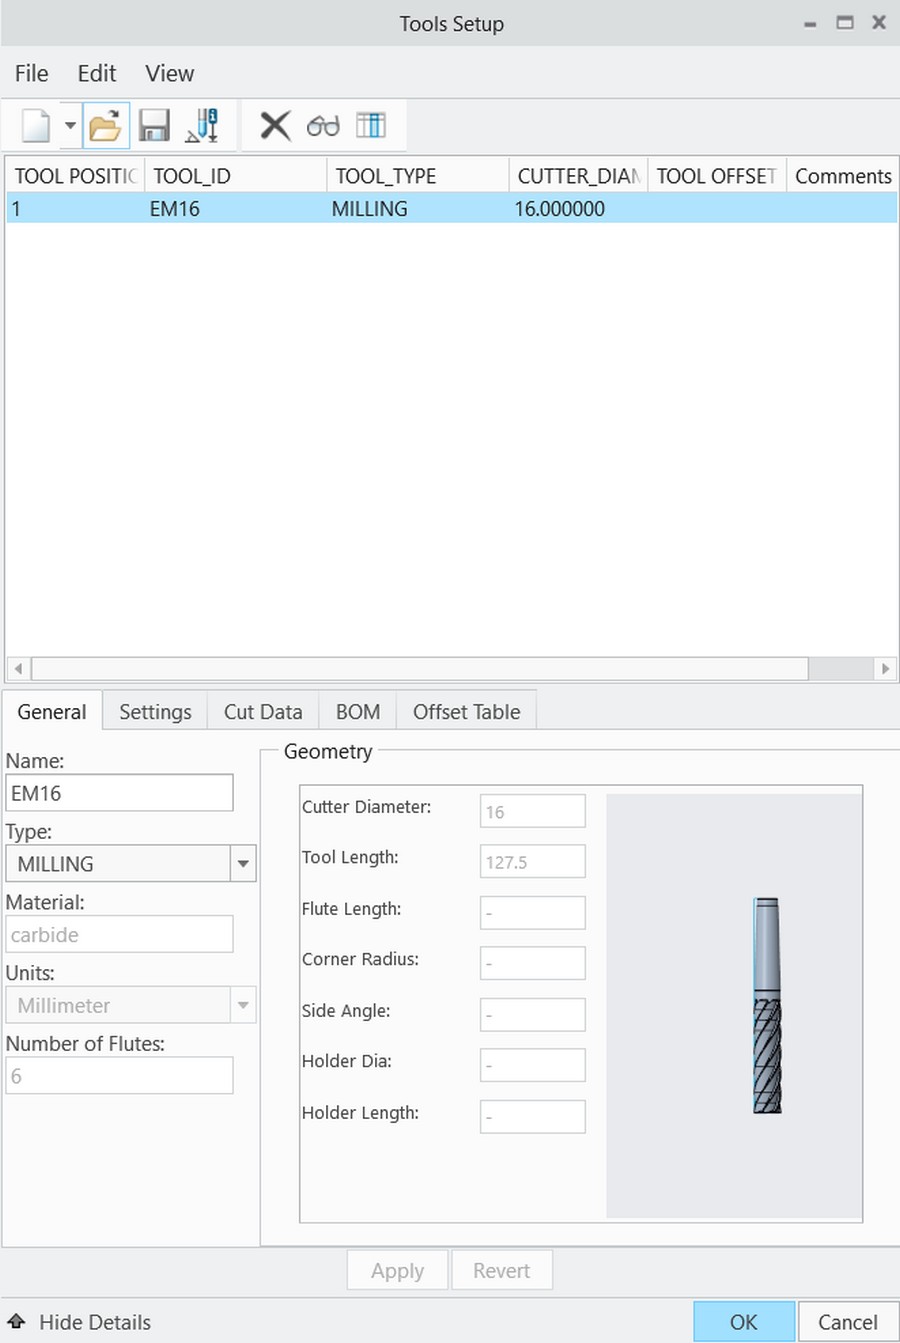Click the Tool Length value field

pos(533,861)
